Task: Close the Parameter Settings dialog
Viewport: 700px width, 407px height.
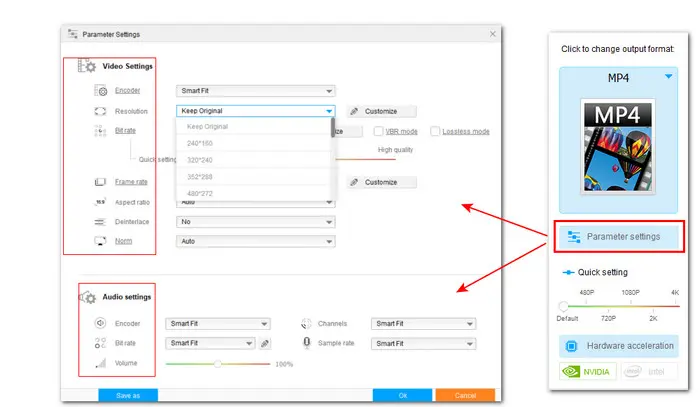Action: [x=492, y=34]
